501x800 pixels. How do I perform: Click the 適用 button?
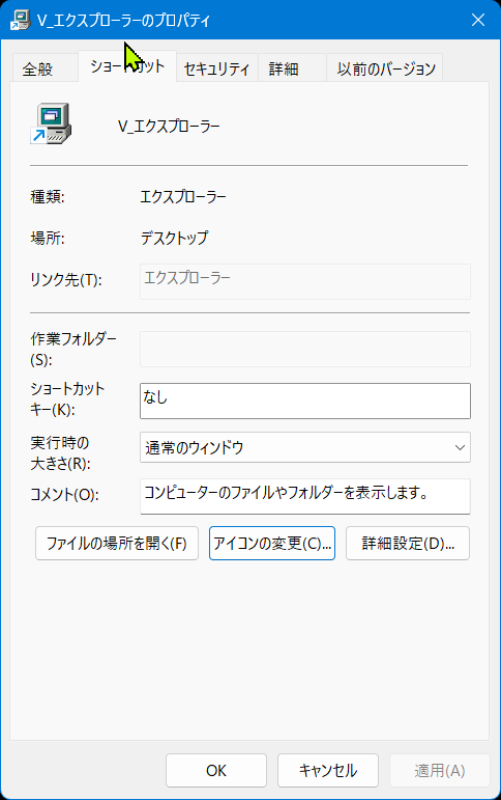point(439,770)
